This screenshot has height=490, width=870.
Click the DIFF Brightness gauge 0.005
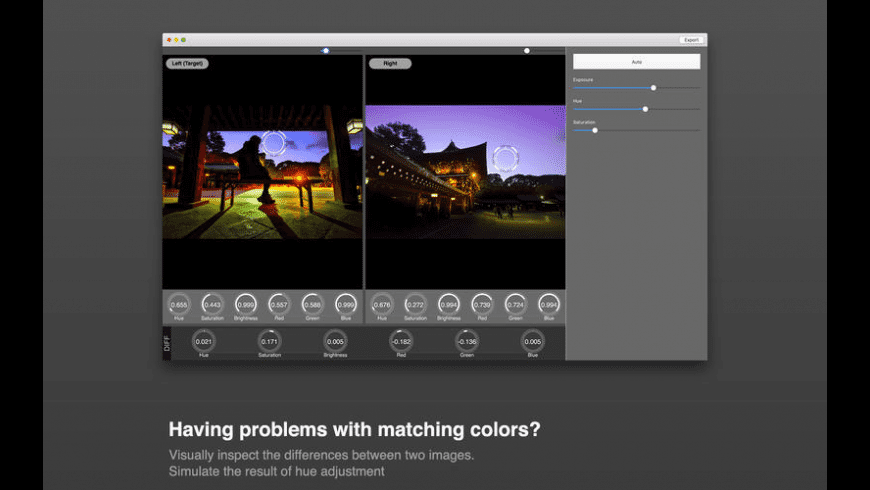335,341
